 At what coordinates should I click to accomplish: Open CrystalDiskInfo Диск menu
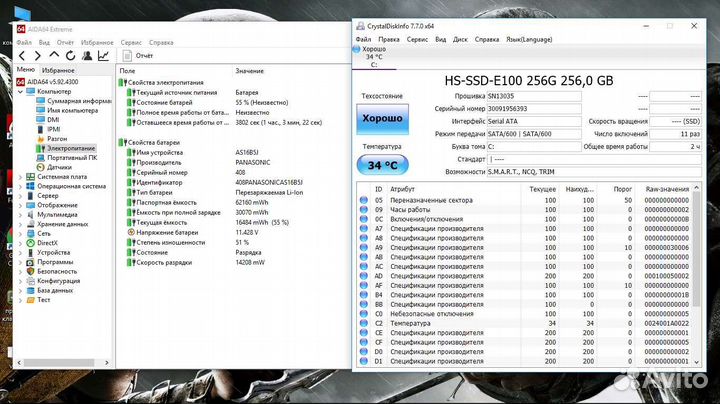point(460,39)
